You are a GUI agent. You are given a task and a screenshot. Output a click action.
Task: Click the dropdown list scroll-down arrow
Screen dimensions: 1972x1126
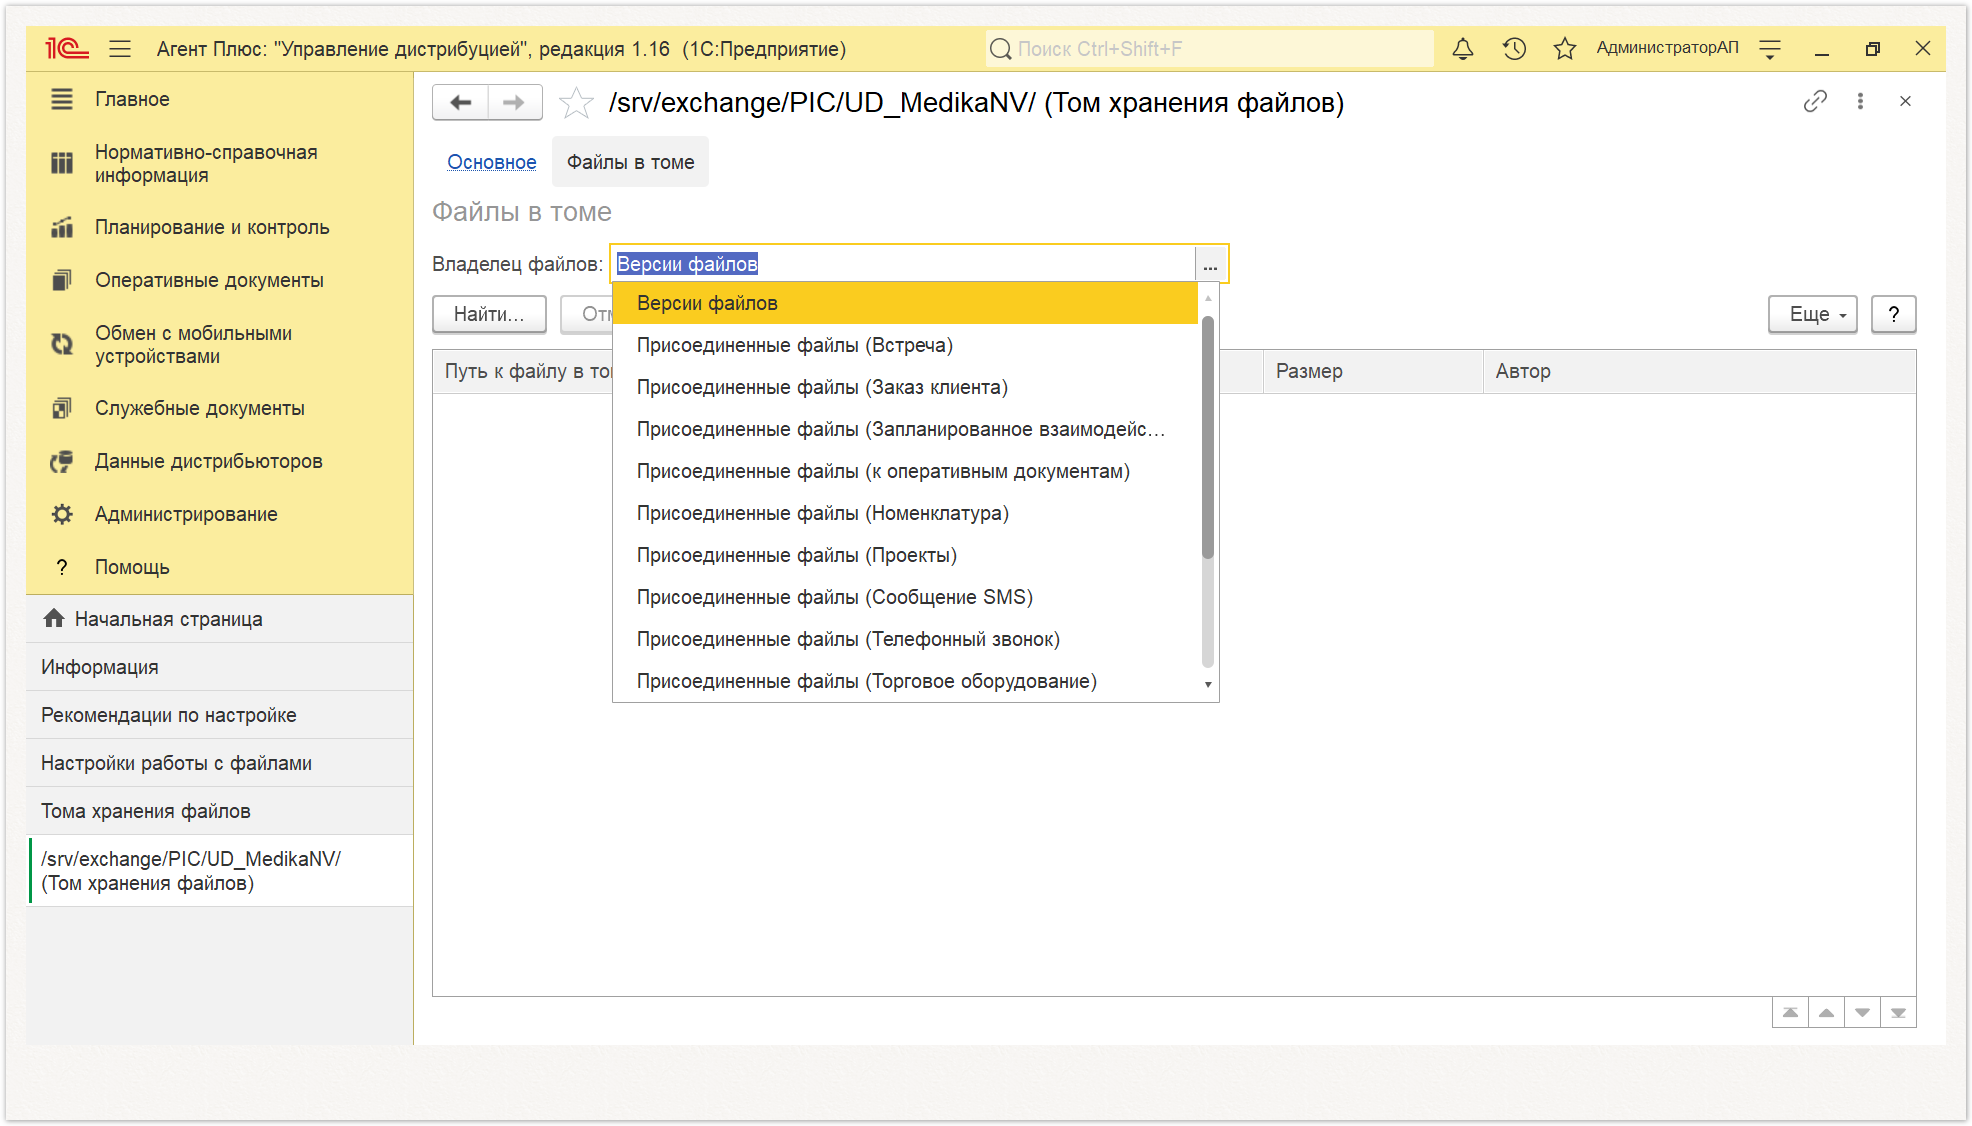click(1208, 685)
